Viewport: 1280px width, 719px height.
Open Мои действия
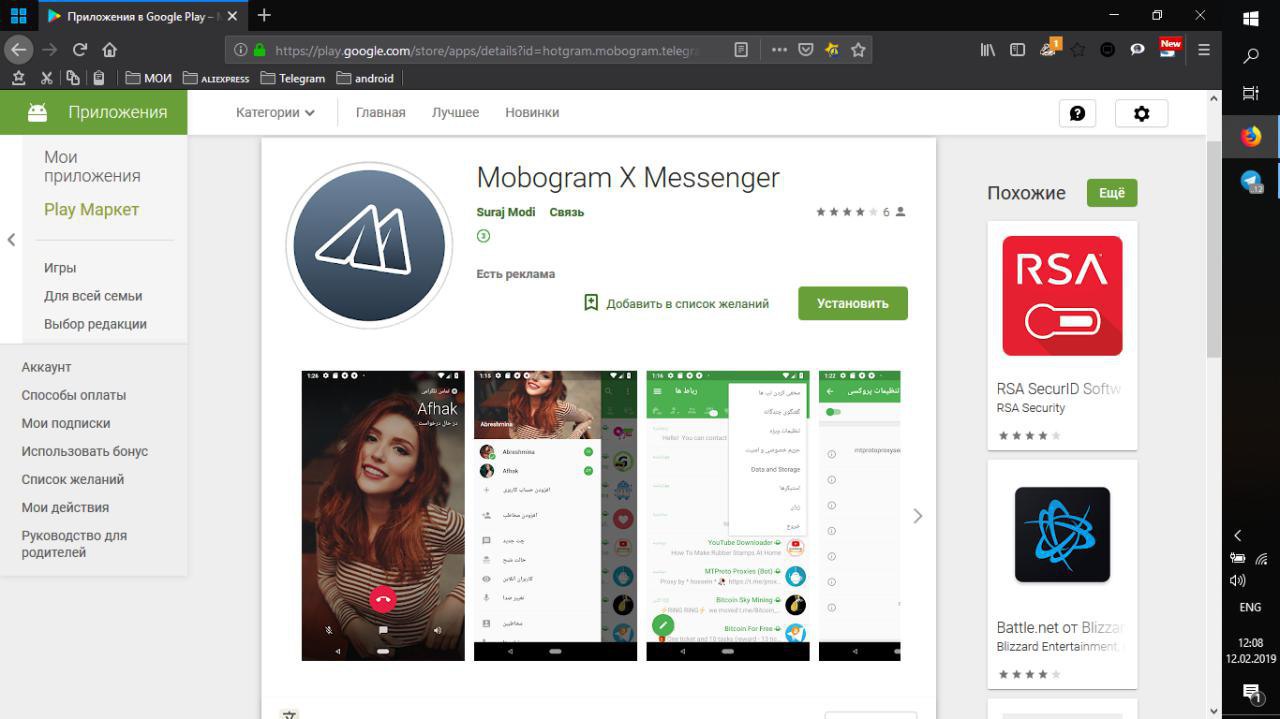click(65, 507)
